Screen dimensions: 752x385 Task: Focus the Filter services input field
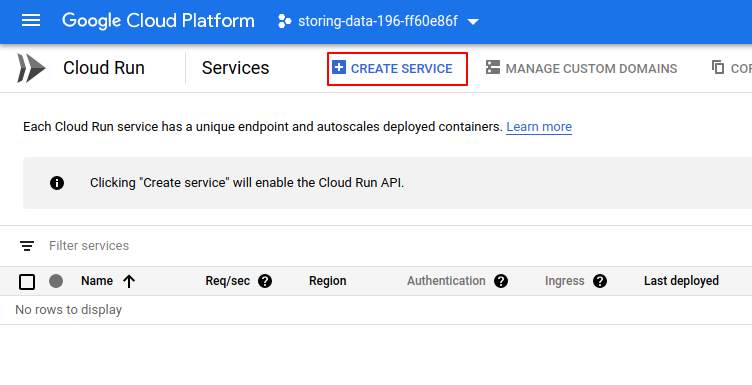[x=89, y=246]
